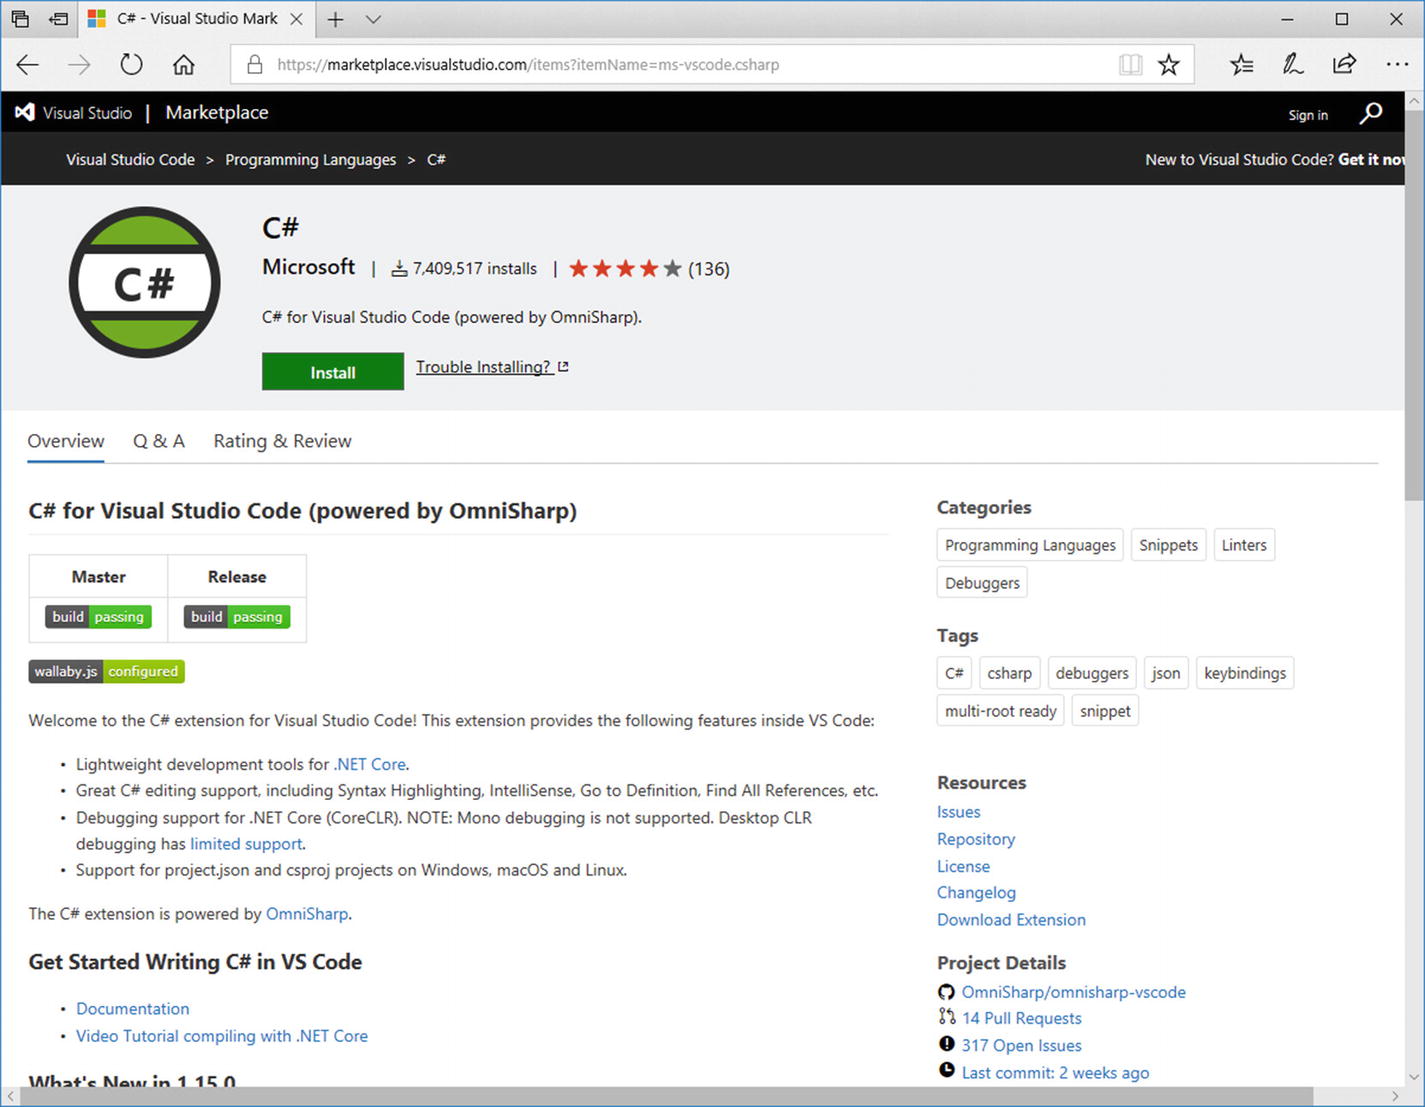The image size is (1425, 1107).
Task: Open the Issues resource link
Action: (x=959, y=812)
